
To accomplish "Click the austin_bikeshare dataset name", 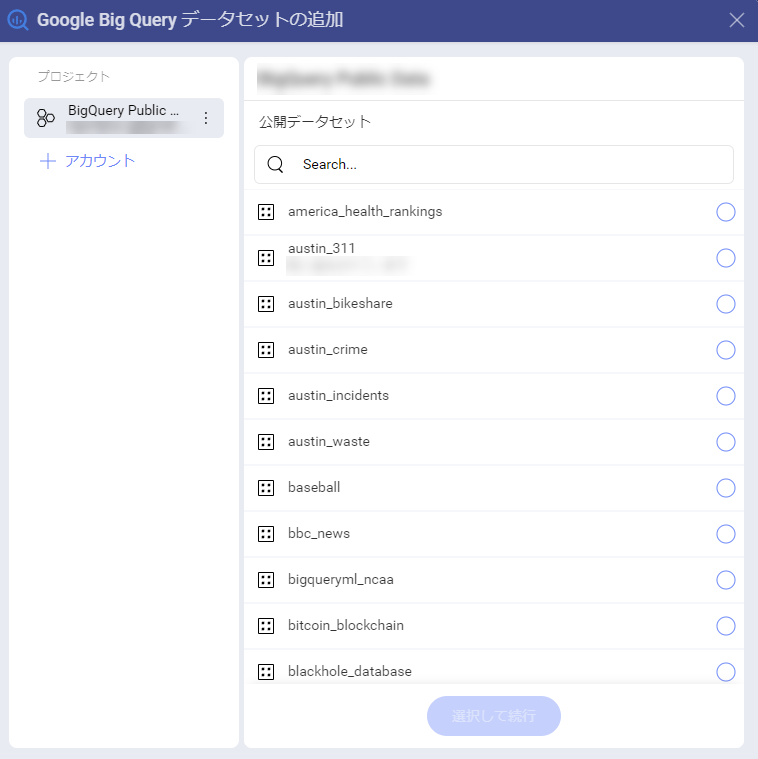I will click(340, 304).
